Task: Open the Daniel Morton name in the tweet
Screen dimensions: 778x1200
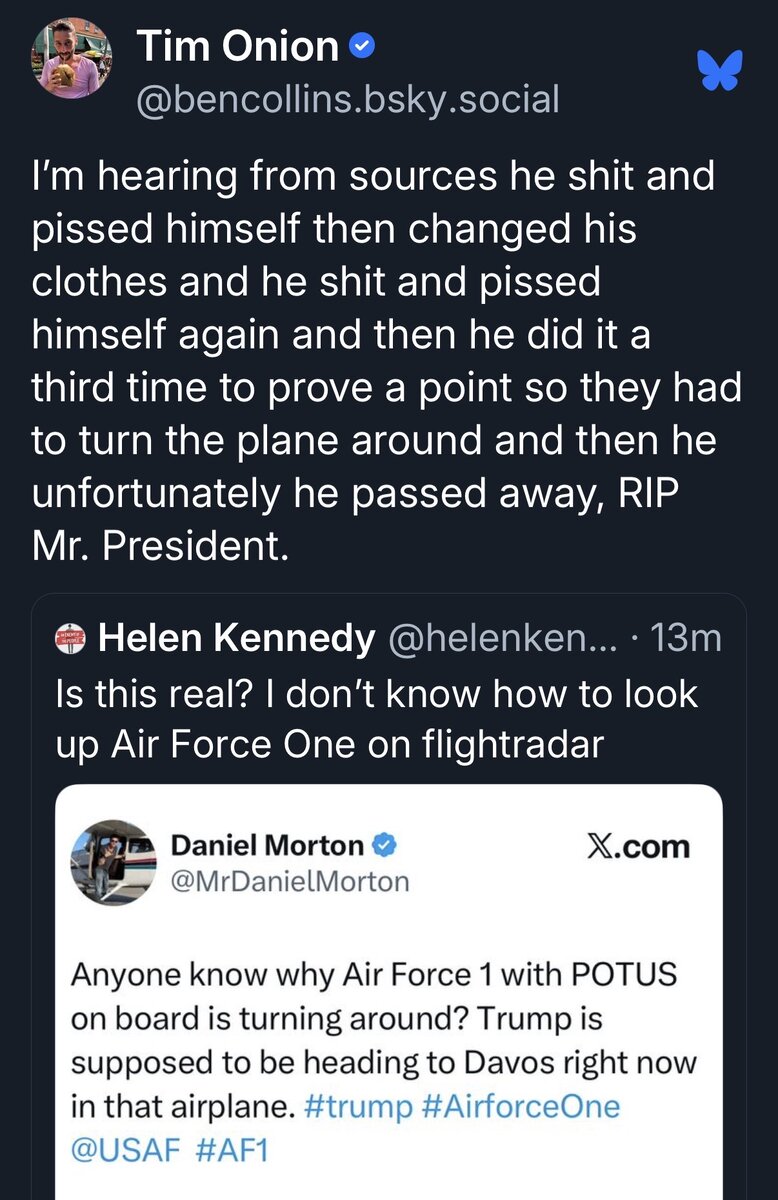Action: pos(268,846)
